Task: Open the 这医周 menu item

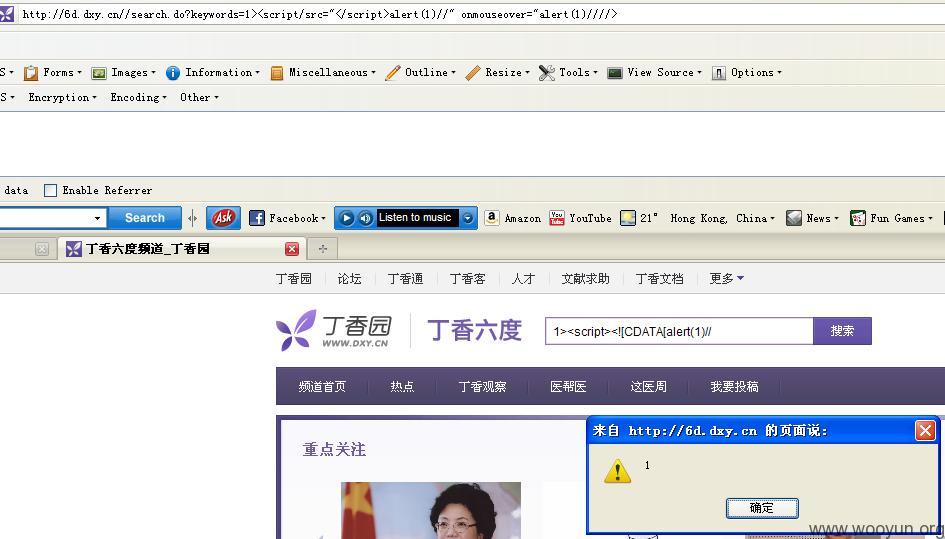Action: click(x=648, y=386)
